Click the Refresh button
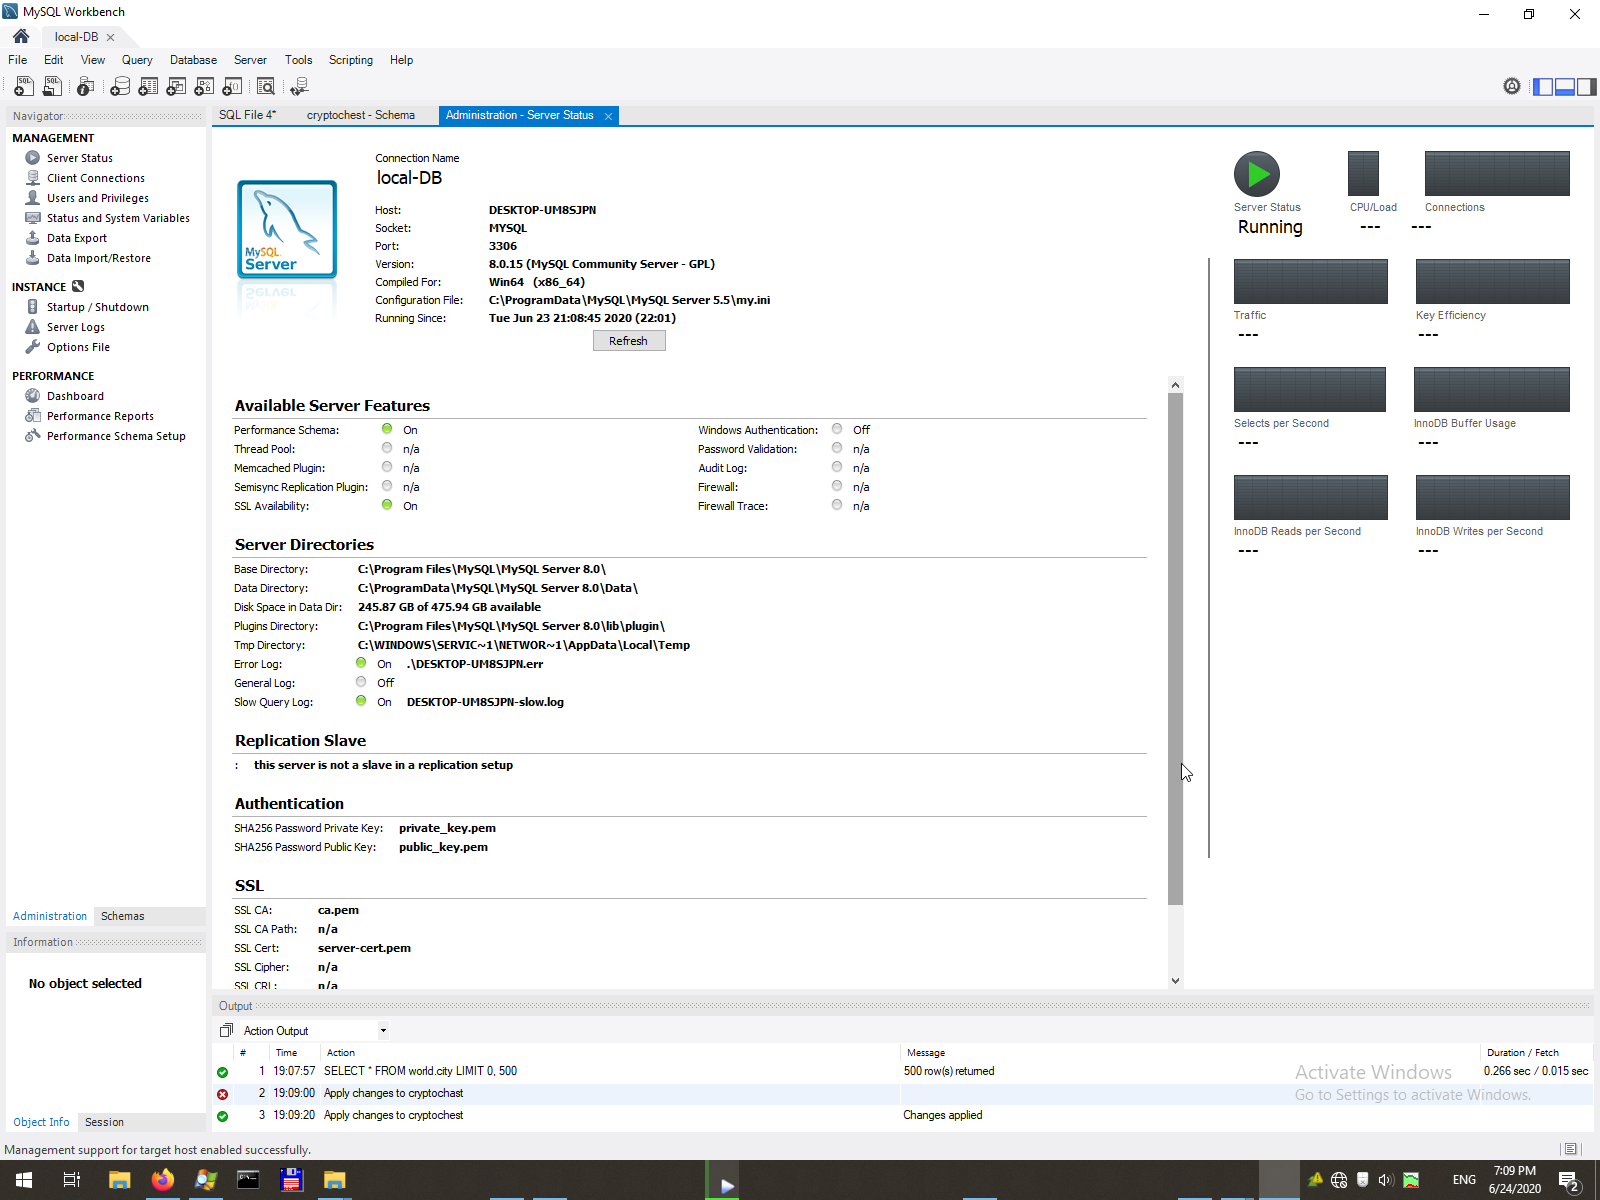Image resolution: width=1600 pixels, height=1200 pixels. coord(628,341)
